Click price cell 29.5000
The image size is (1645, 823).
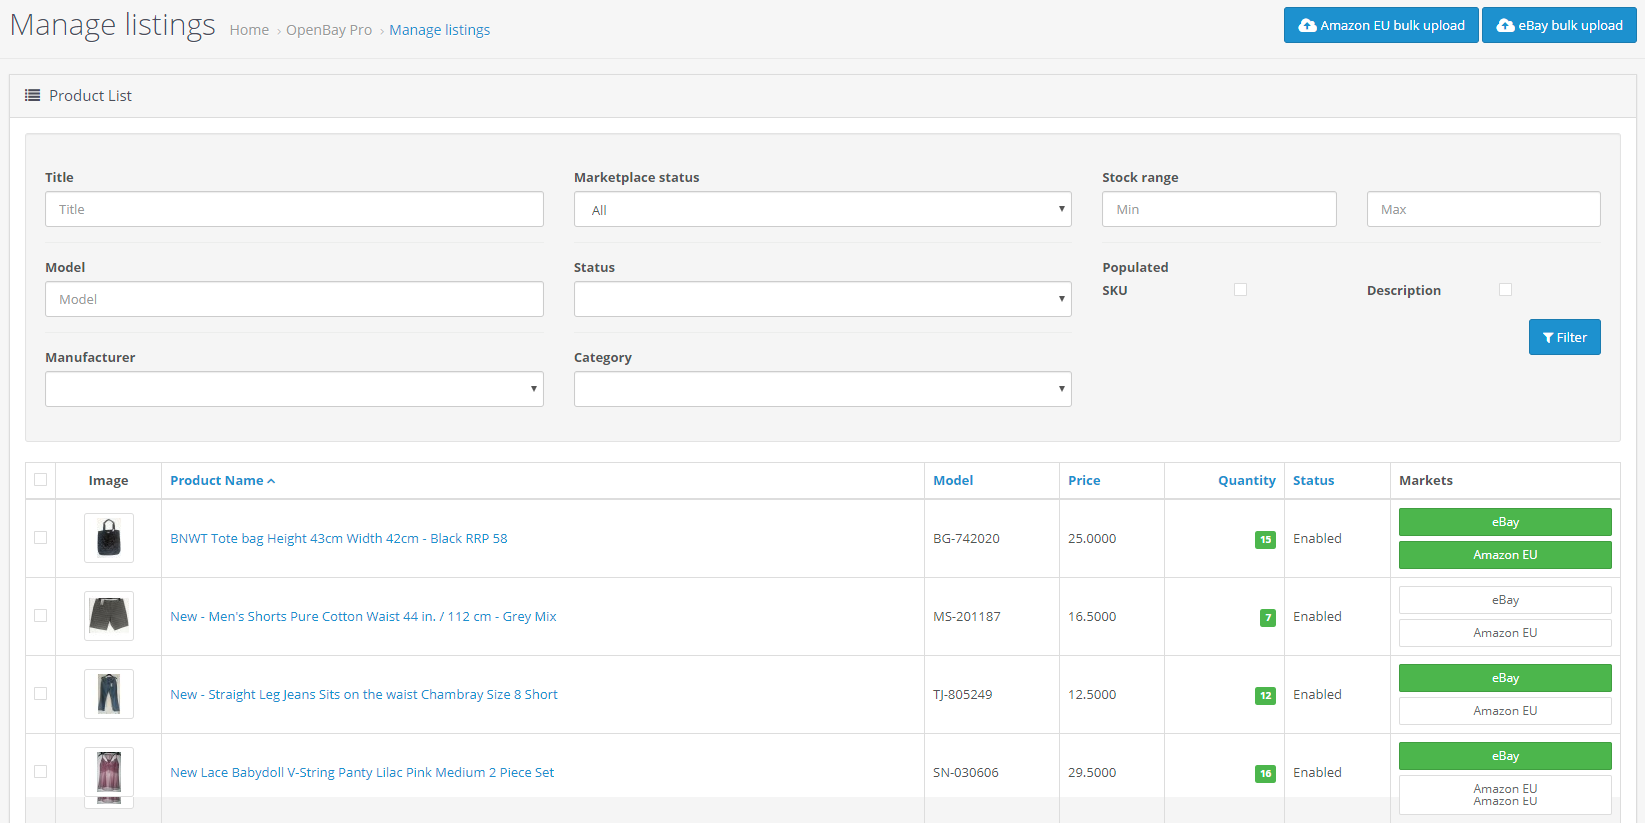click(x=1092, y=772)
